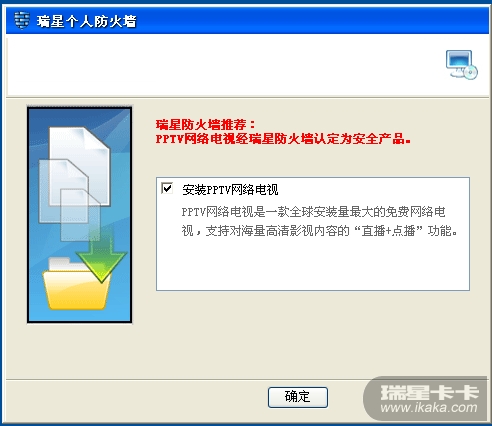Click empty space inside the options list box
The image size is (492, 426).
313,263
